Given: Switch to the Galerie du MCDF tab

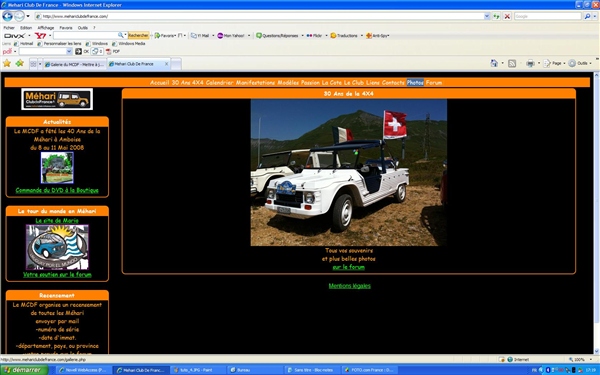Looking at the screenshot, I should click(74, 64).
